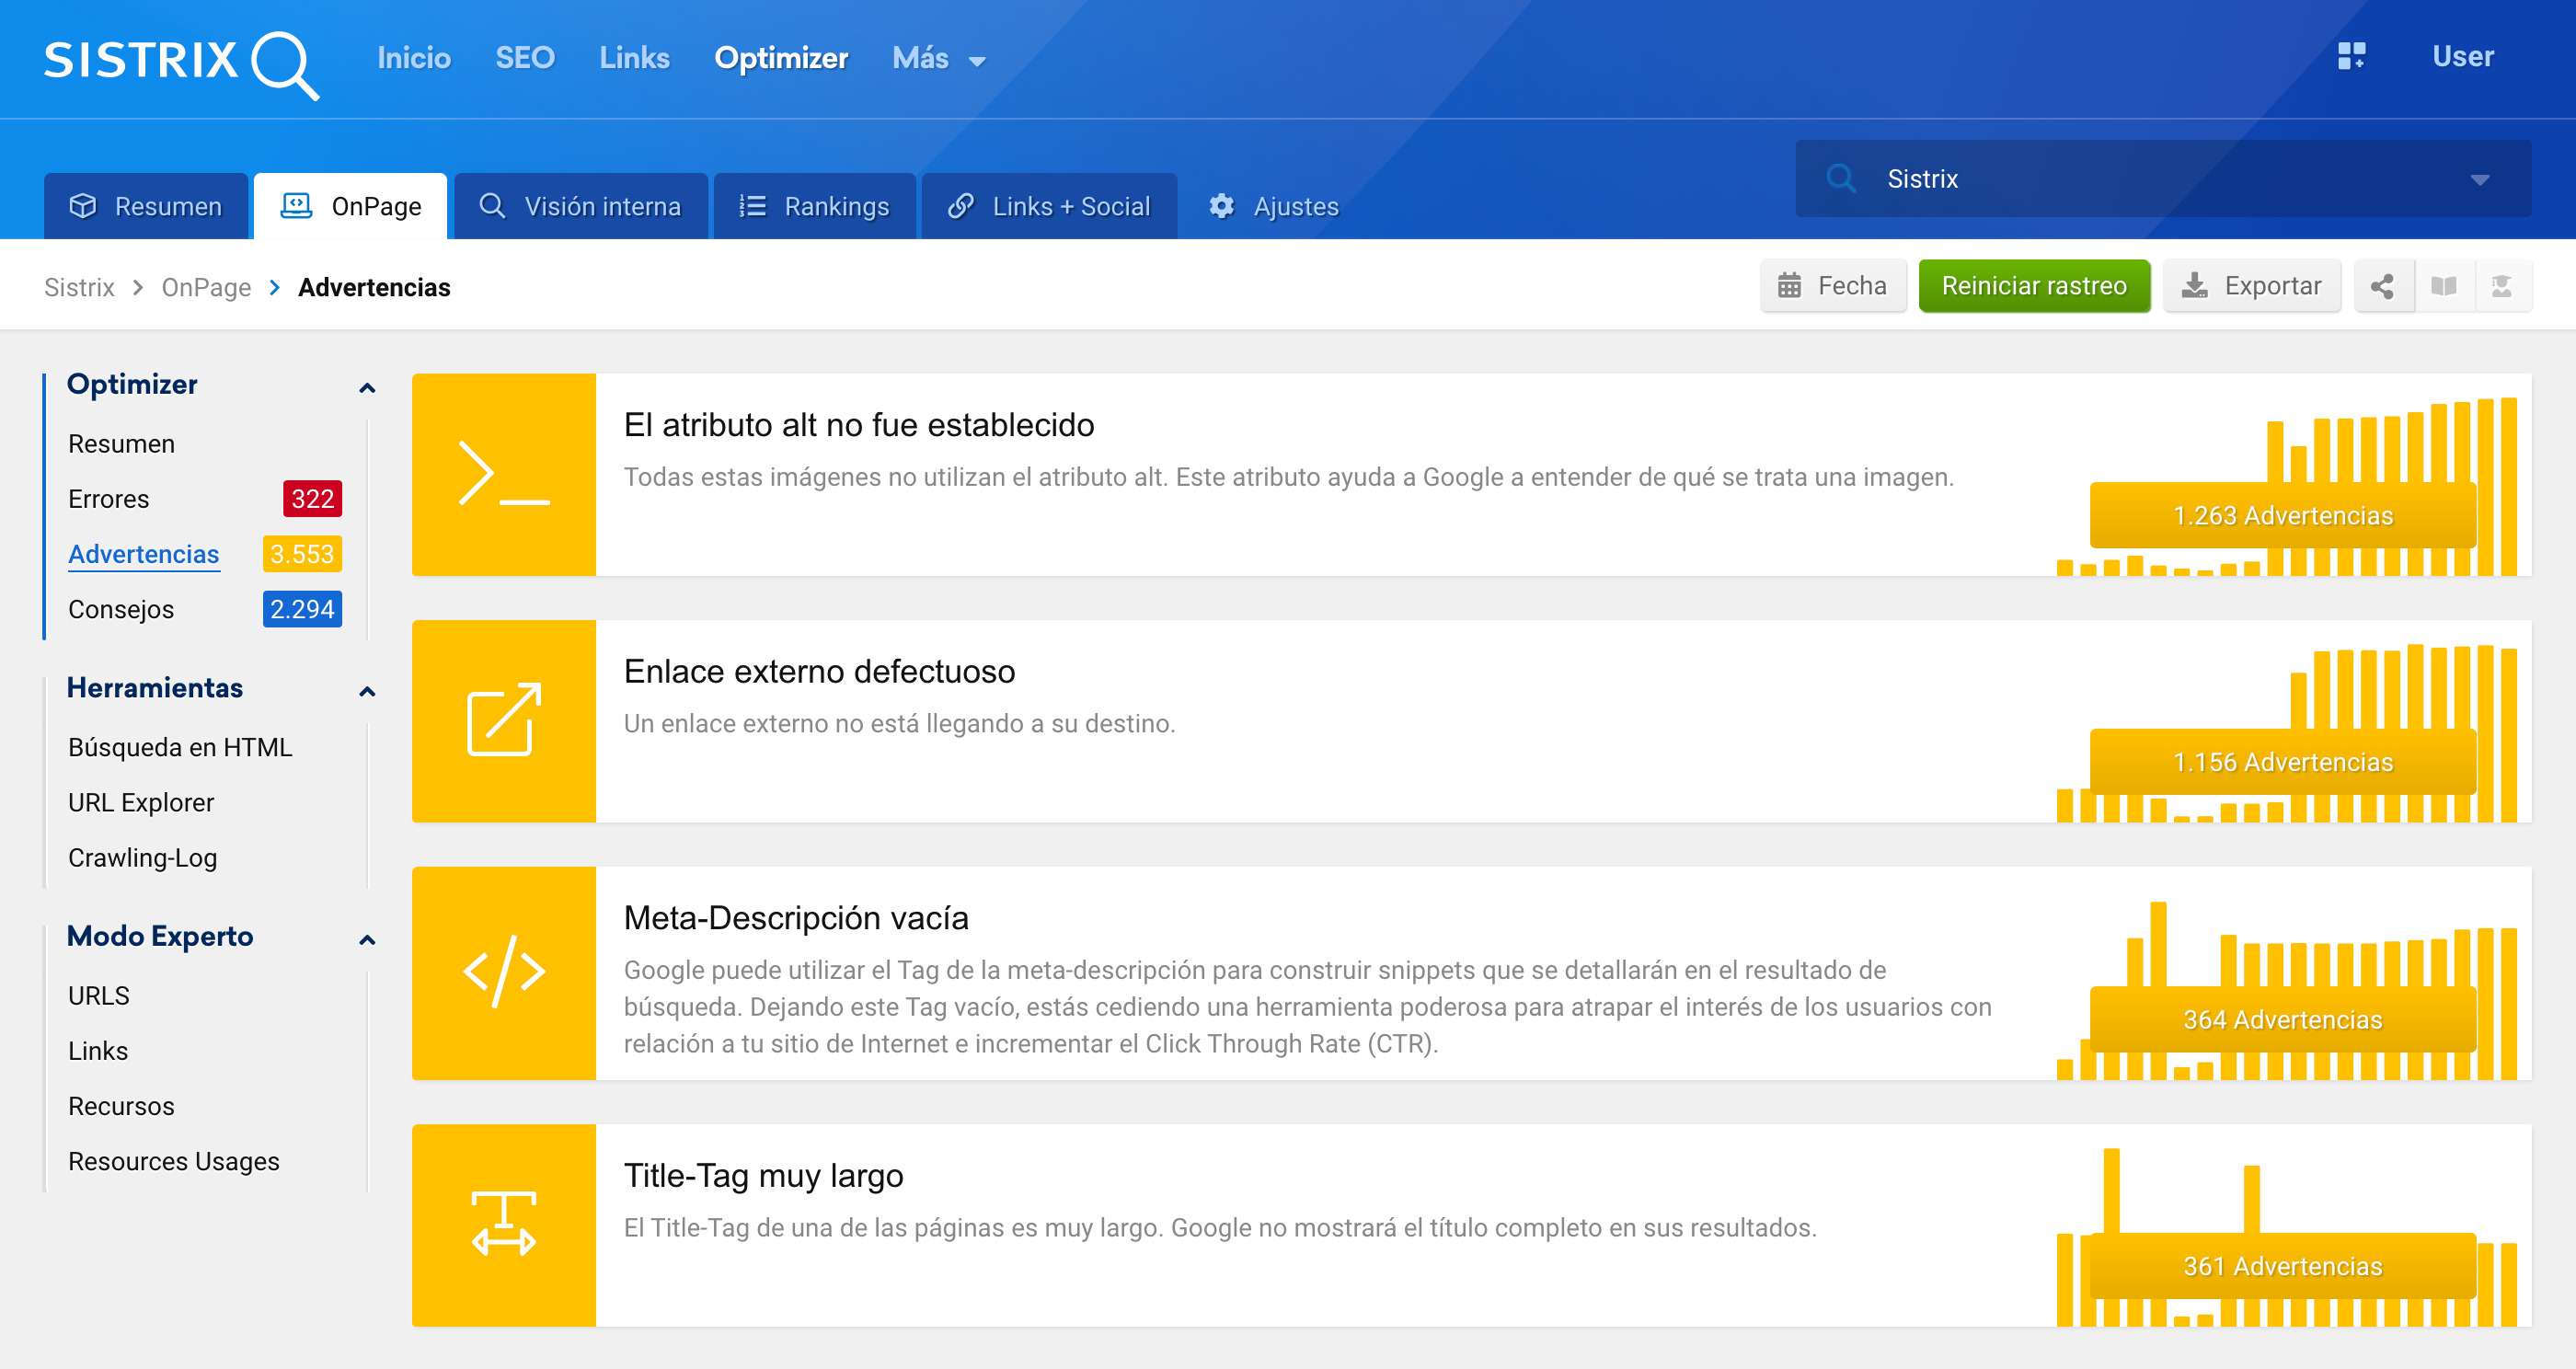This screenshot has width=2576, height=1369.
Task: Click the apps grid icon beside User
Action: click(x=2351, y=56)
